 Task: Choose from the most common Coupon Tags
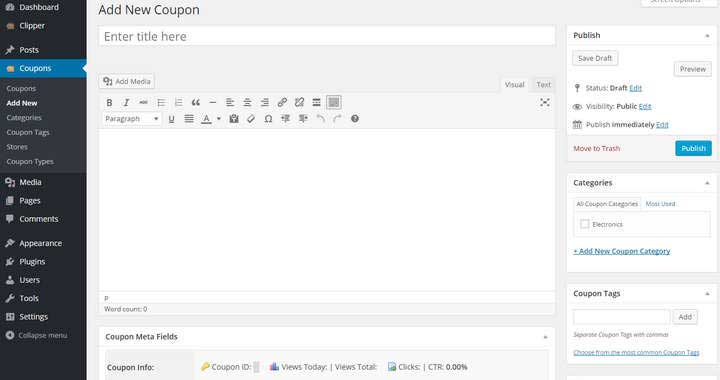pyautogui.click(x=636, y=352)
